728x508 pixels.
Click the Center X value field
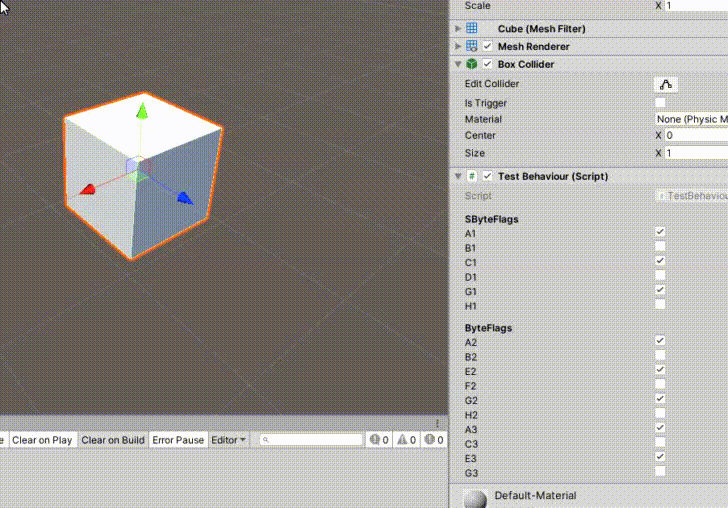(x=696, y=135)
